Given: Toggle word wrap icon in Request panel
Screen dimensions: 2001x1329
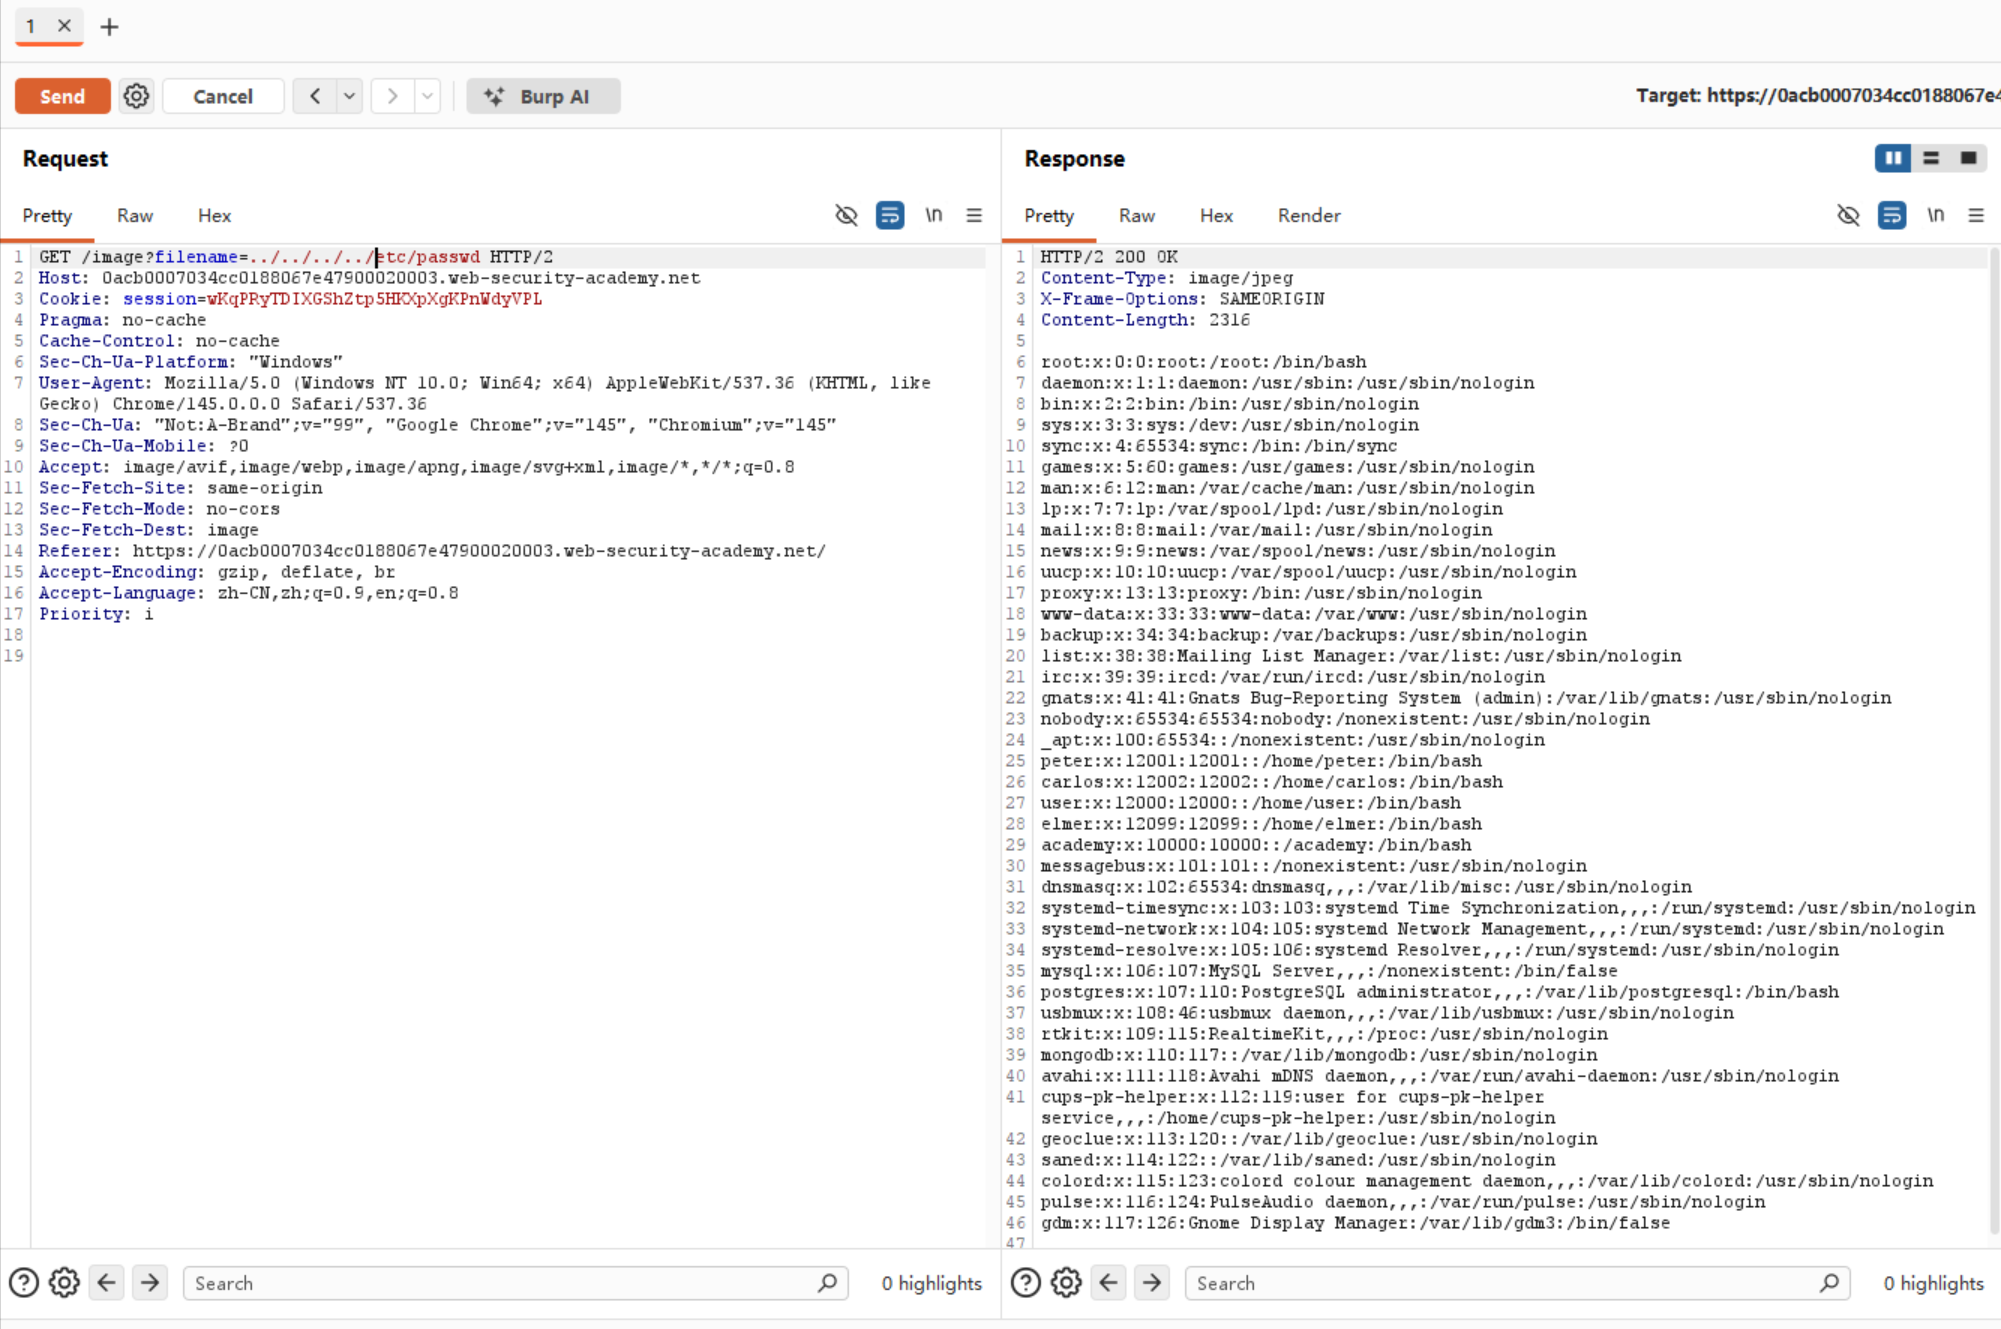Looking at the screenshot, I should 889,215.
